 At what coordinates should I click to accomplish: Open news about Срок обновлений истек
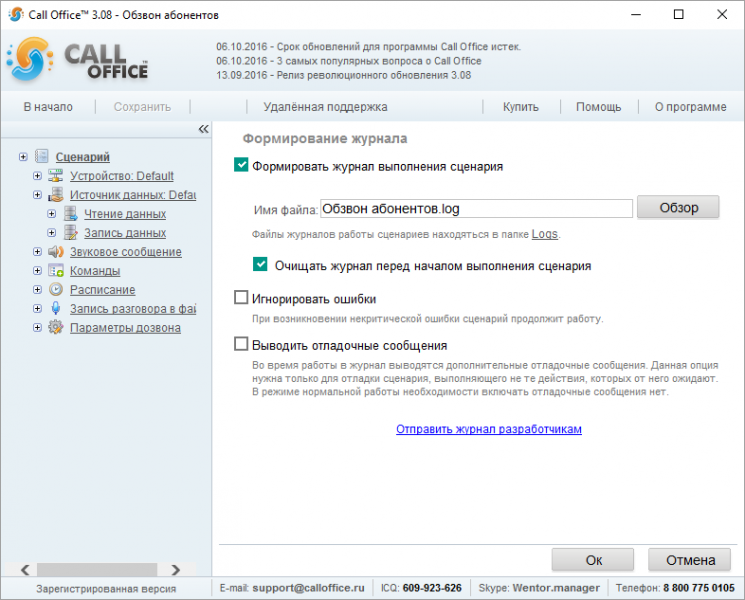[369, 47]
